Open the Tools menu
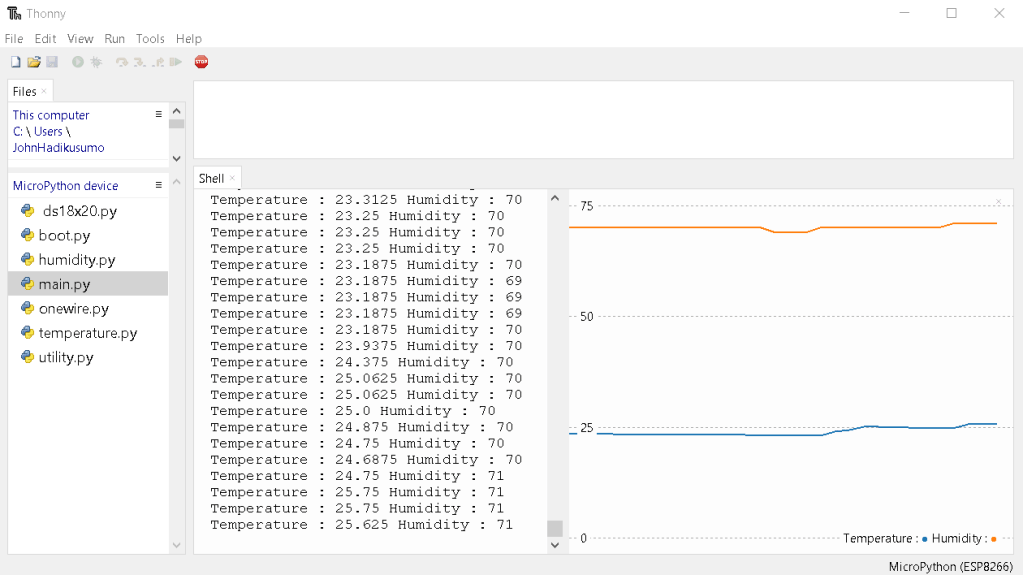 coord(150,39)
